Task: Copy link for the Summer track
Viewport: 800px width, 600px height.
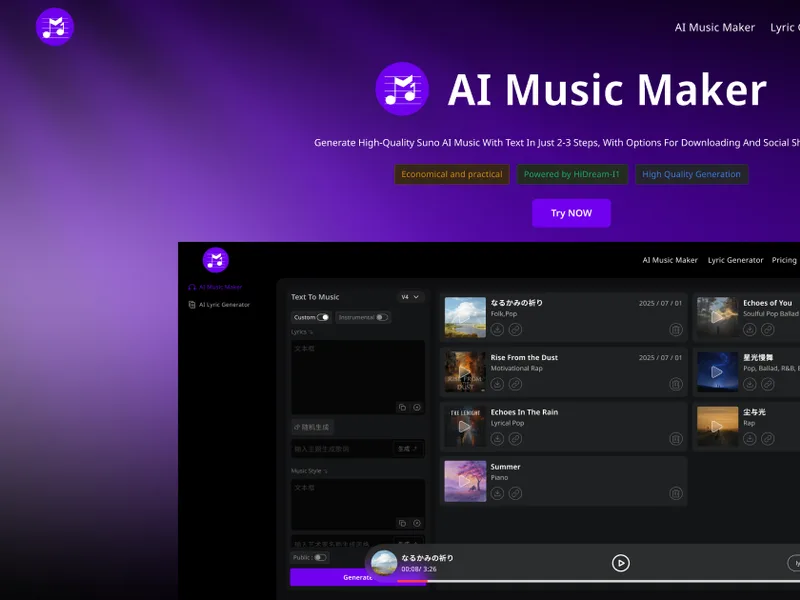Action: pos(515,493)
